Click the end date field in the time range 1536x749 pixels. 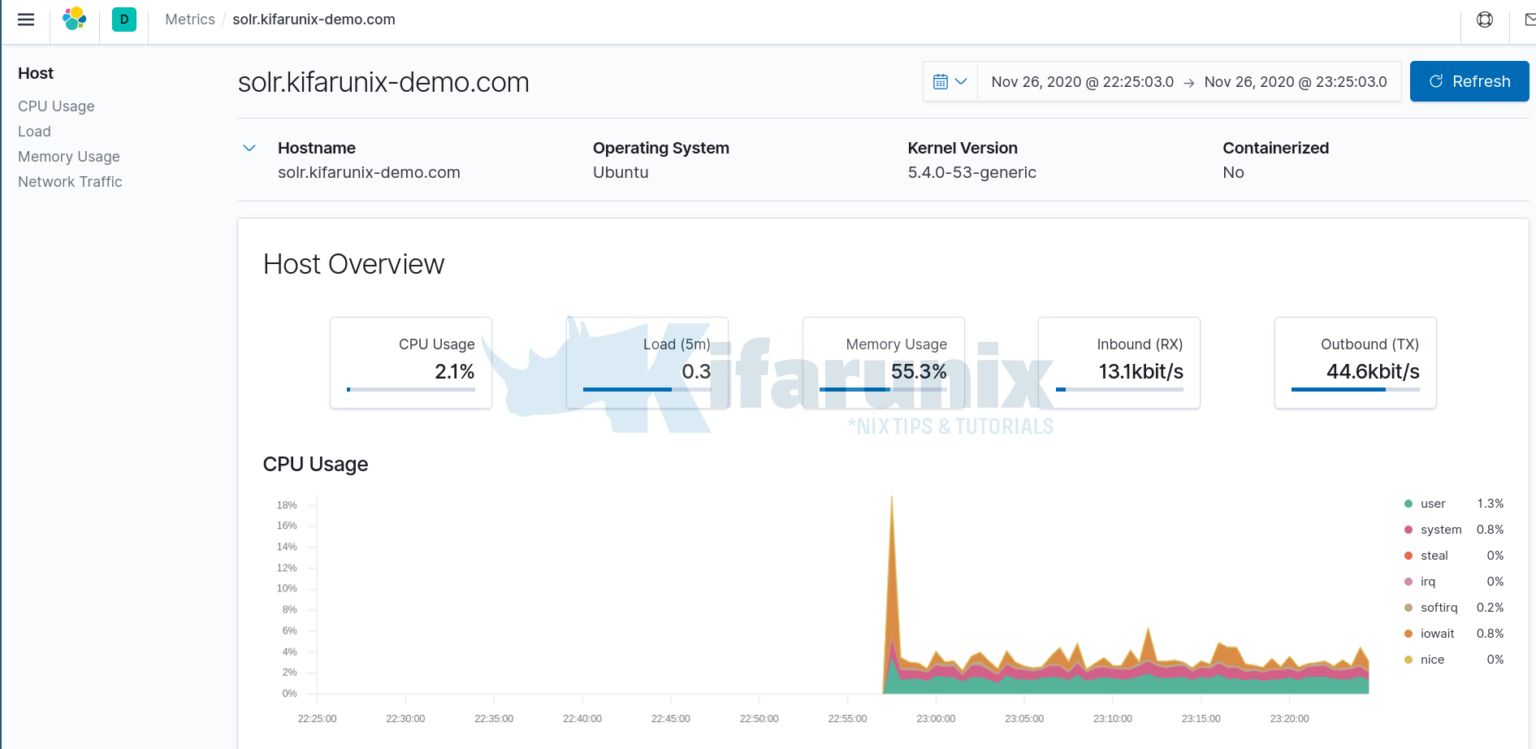coord(1297,81)
